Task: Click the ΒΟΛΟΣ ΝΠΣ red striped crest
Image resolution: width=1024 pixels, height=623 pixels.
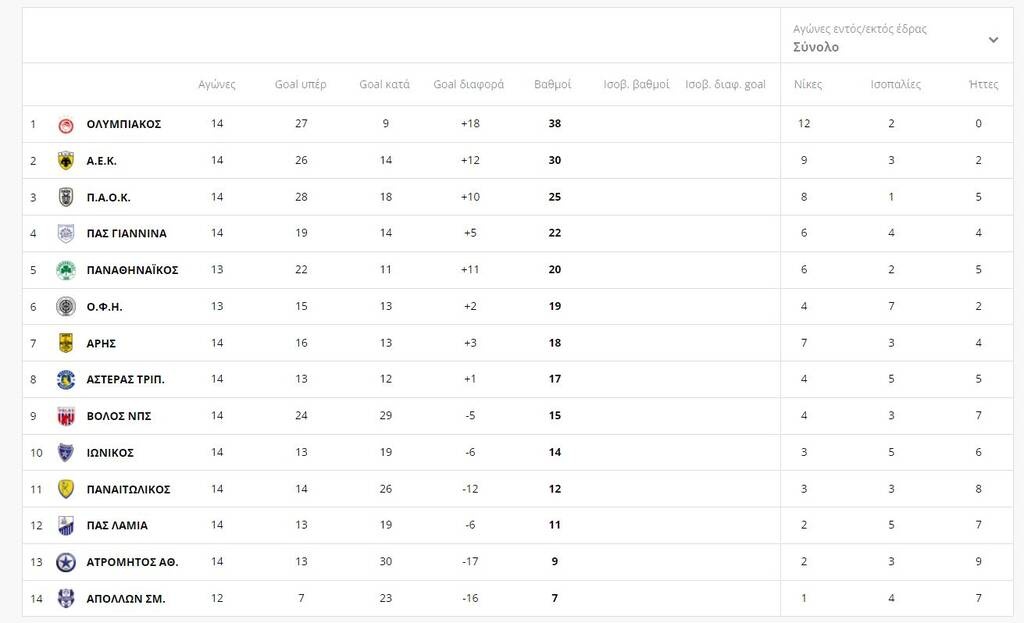Action: pos(66,416)
